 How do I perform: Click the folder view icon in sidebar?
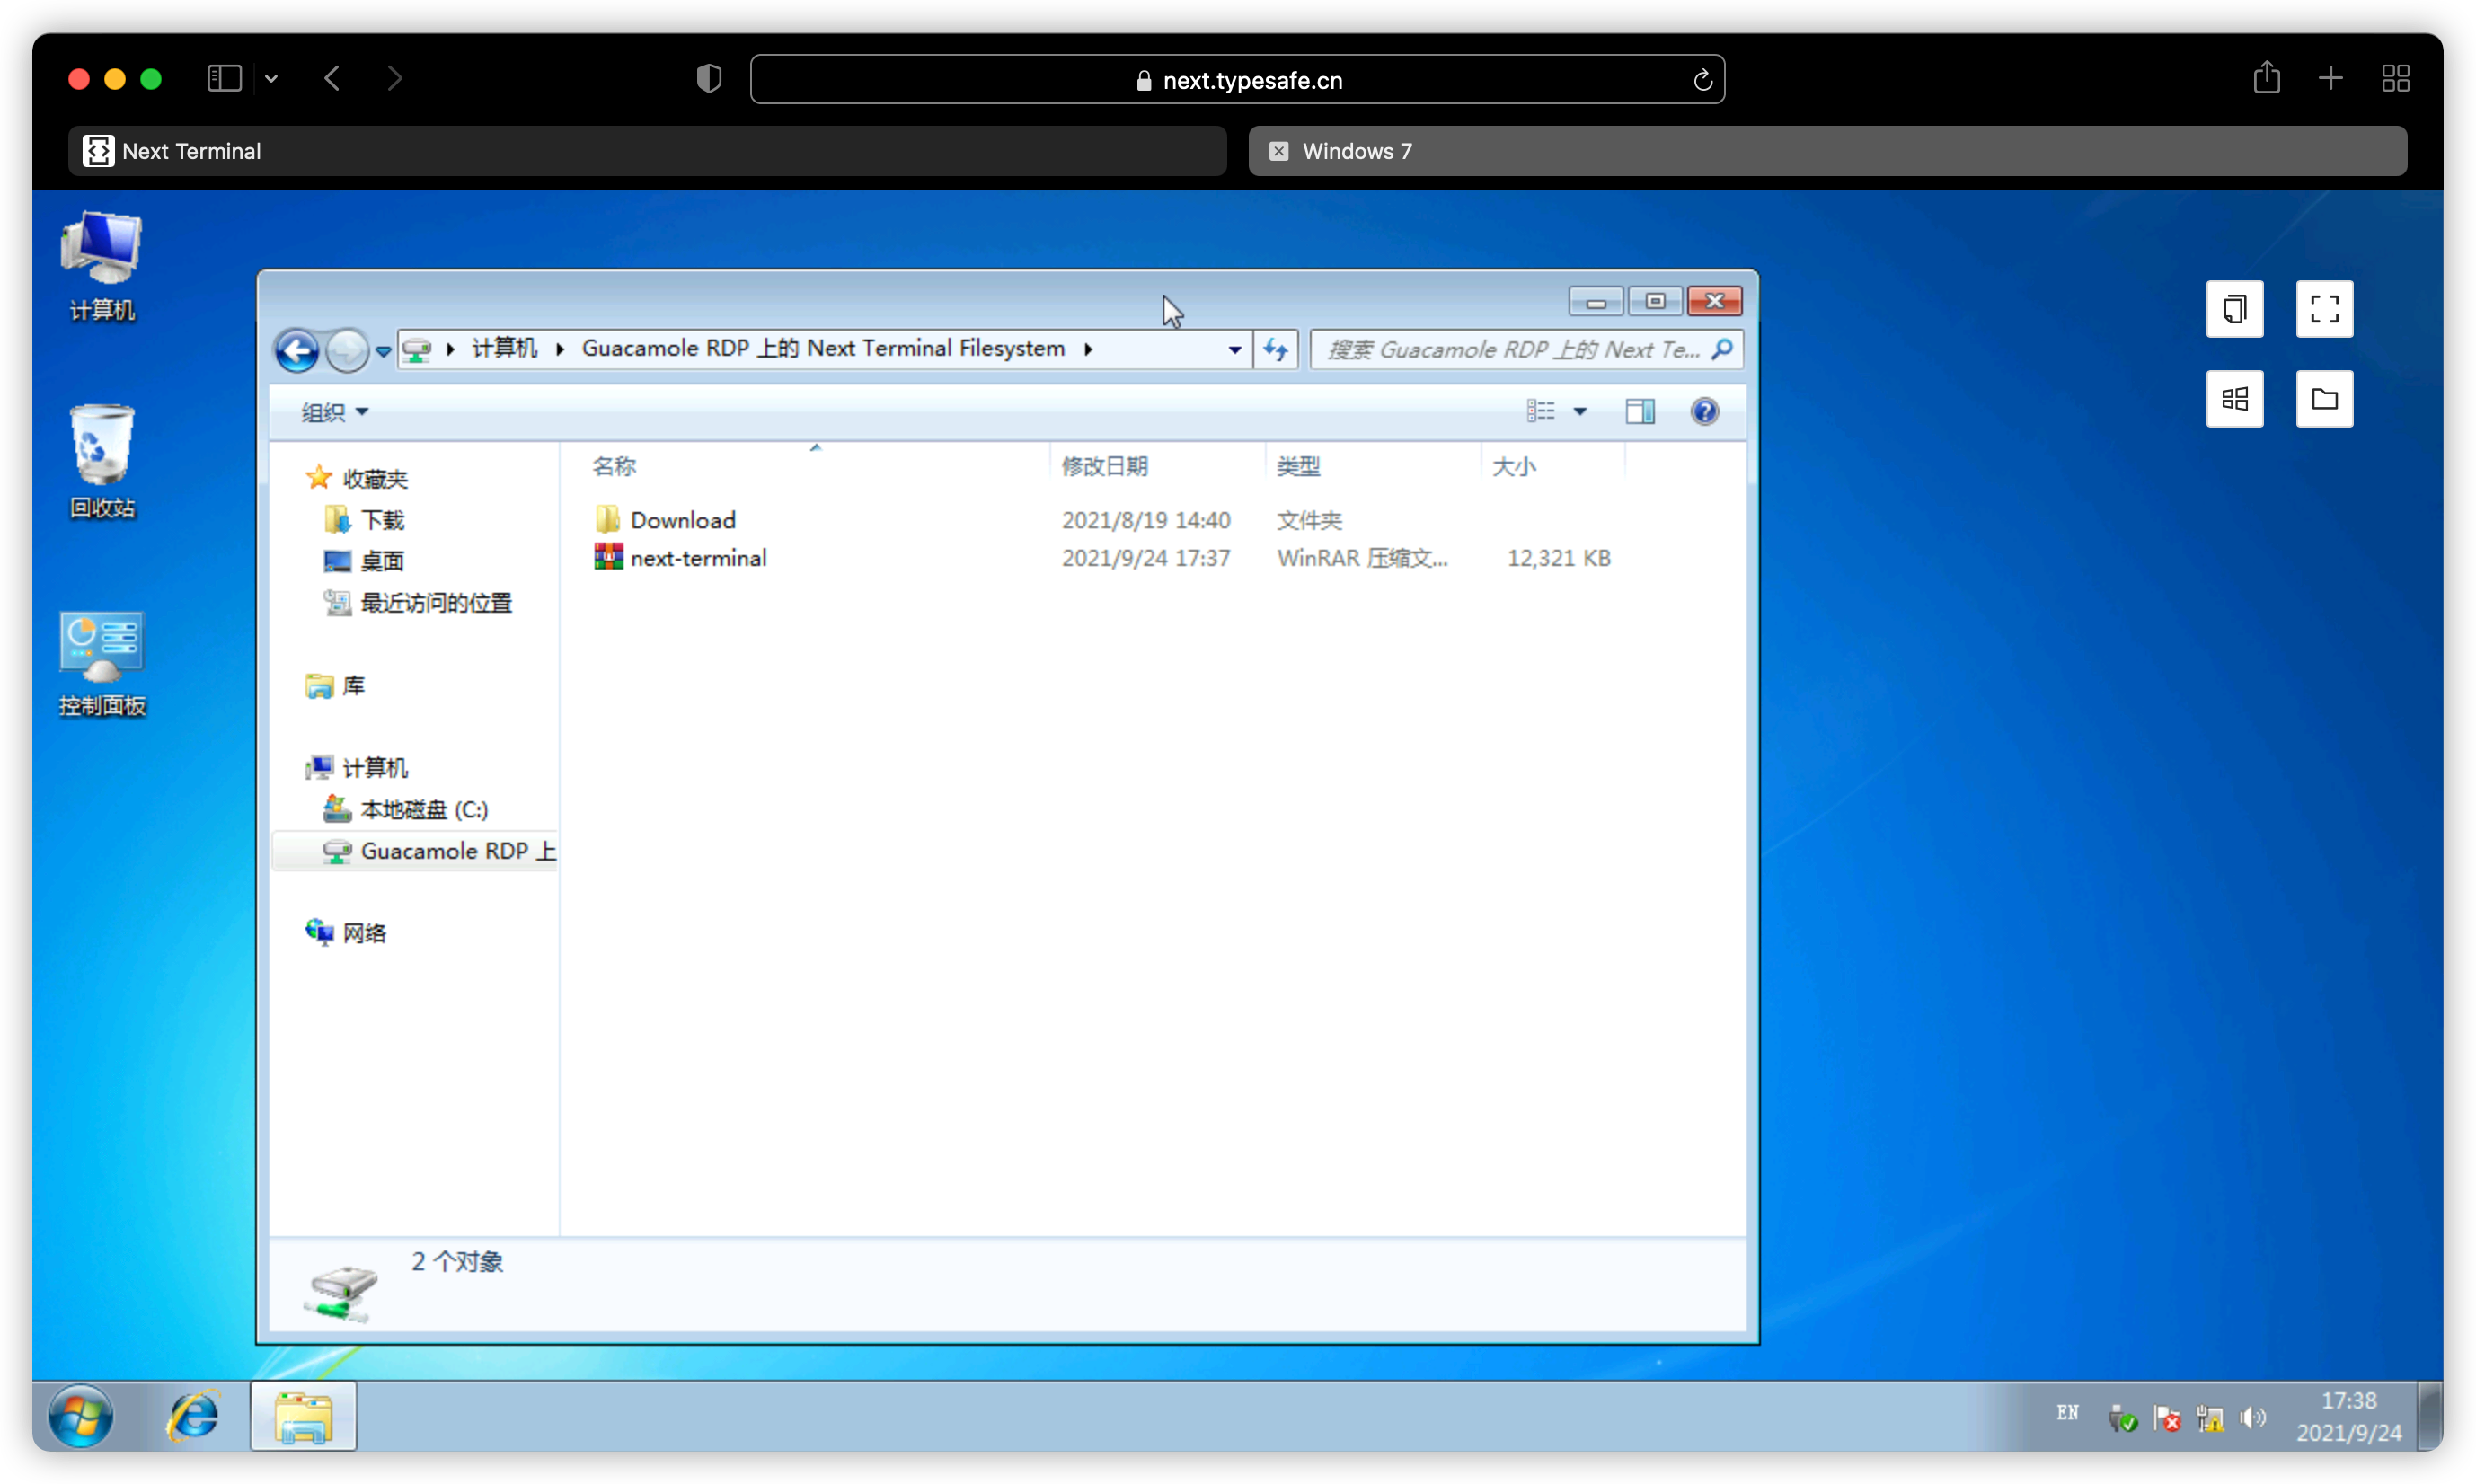coord(2322,397)
